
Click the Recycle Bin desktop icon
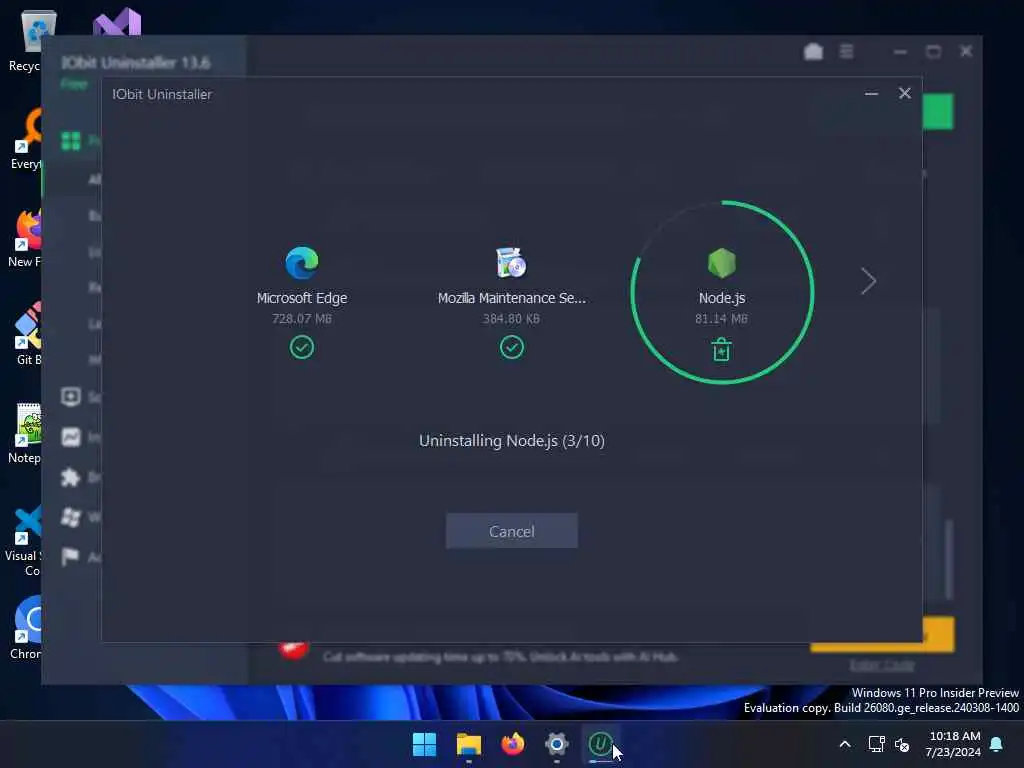pos(30,40)
